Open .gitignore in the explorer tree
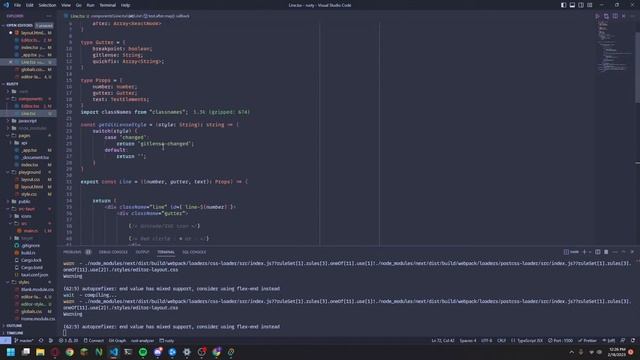640x360 pixels. (31, 246)
